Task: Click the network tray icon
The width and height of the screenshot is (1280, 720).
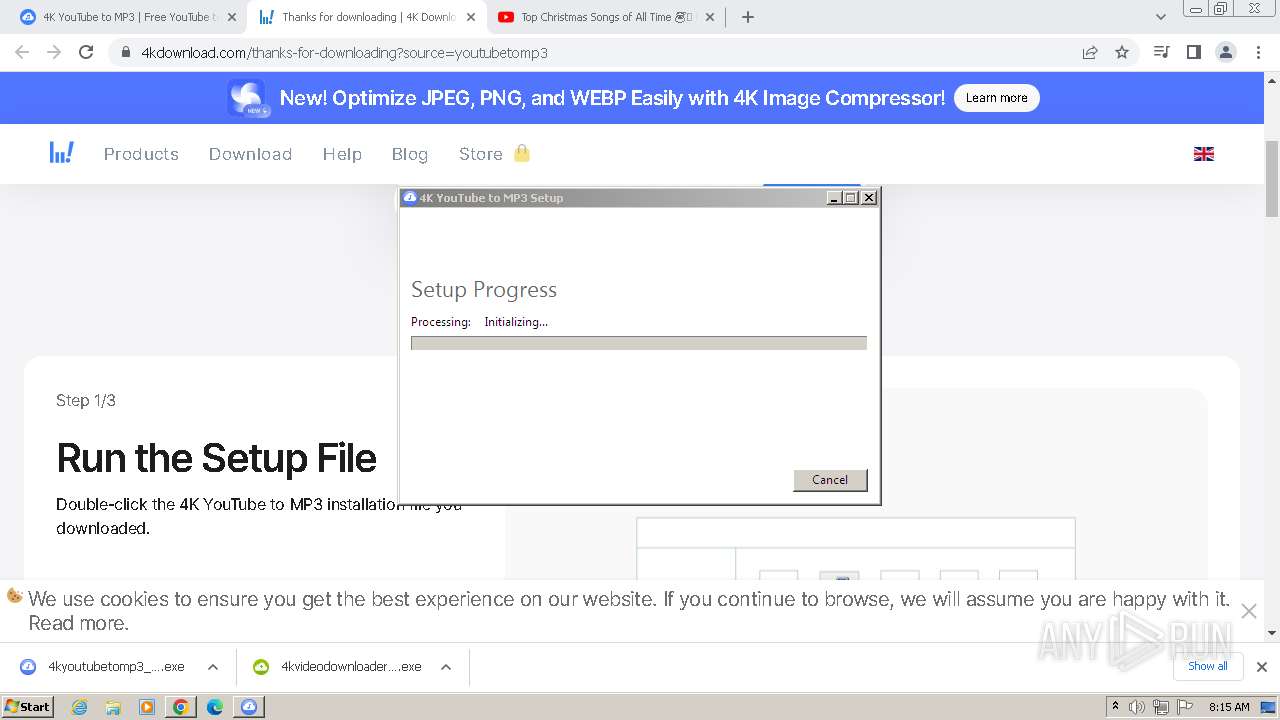Action: 1161,707
